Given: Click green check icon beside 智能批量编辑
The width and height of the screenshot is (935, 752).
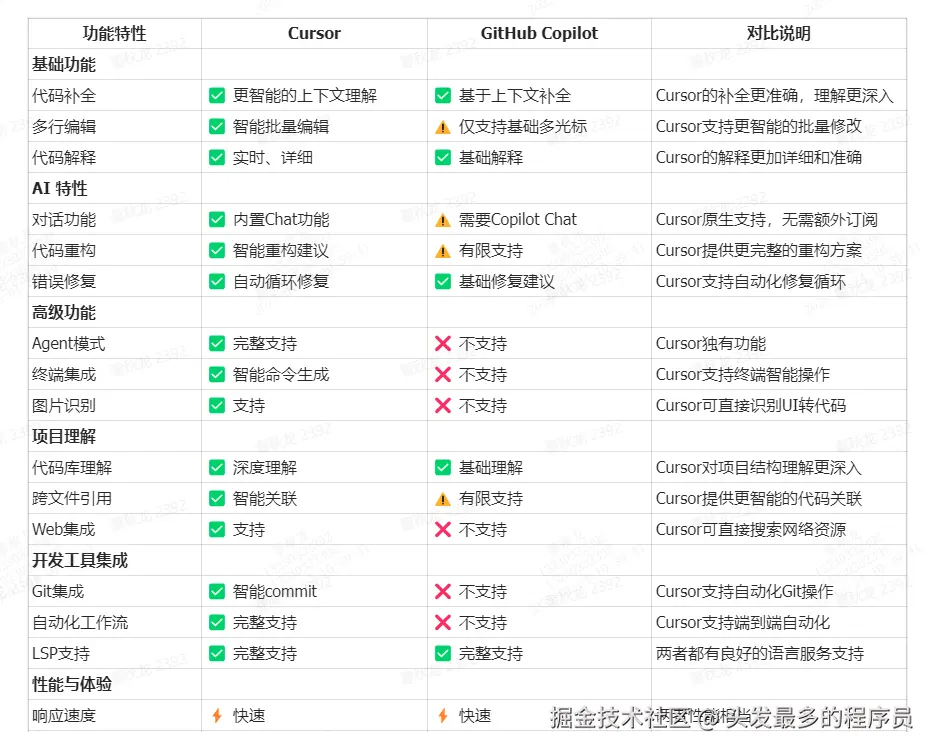Looking at the screenshot, I should [x=217, y=126].
